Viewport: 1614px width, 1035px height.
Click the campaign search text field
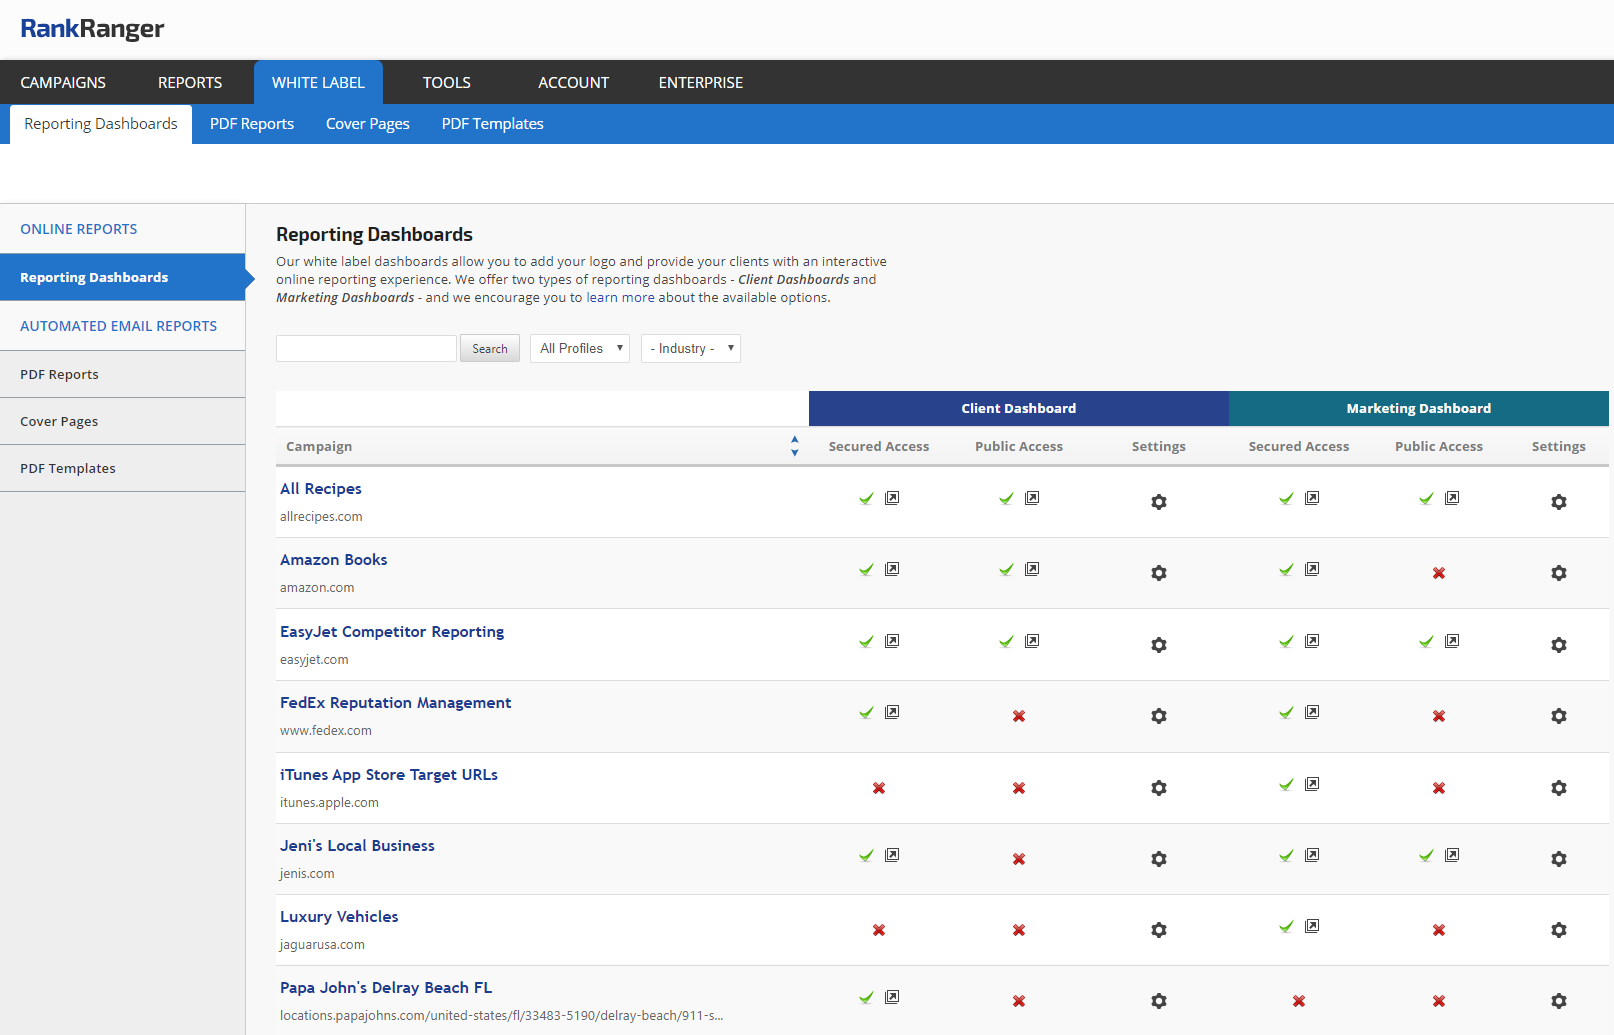coord(366,348)
